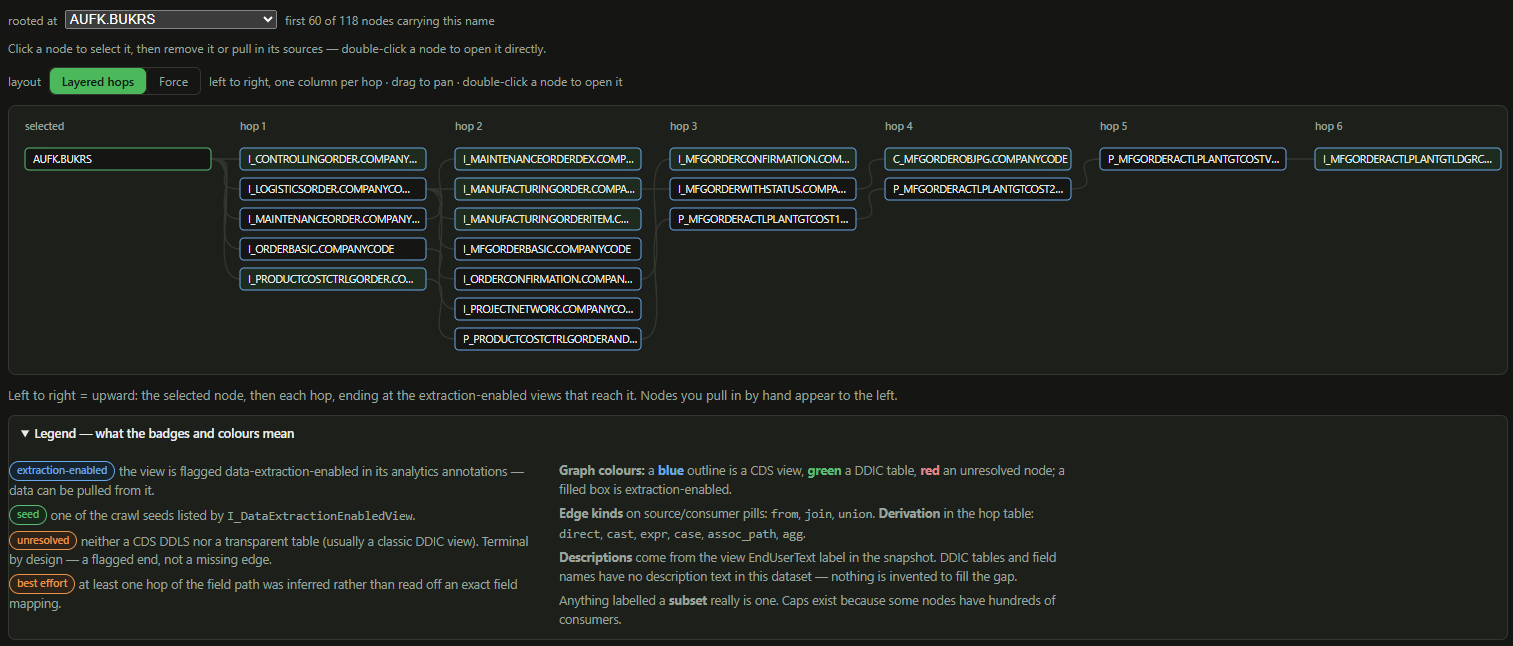The height and width of the screenshot is (646, 1513).
Task: Select the P_MFGORDERACTLPLANTGTCOST1… node
Action: [x=763, y=219]
